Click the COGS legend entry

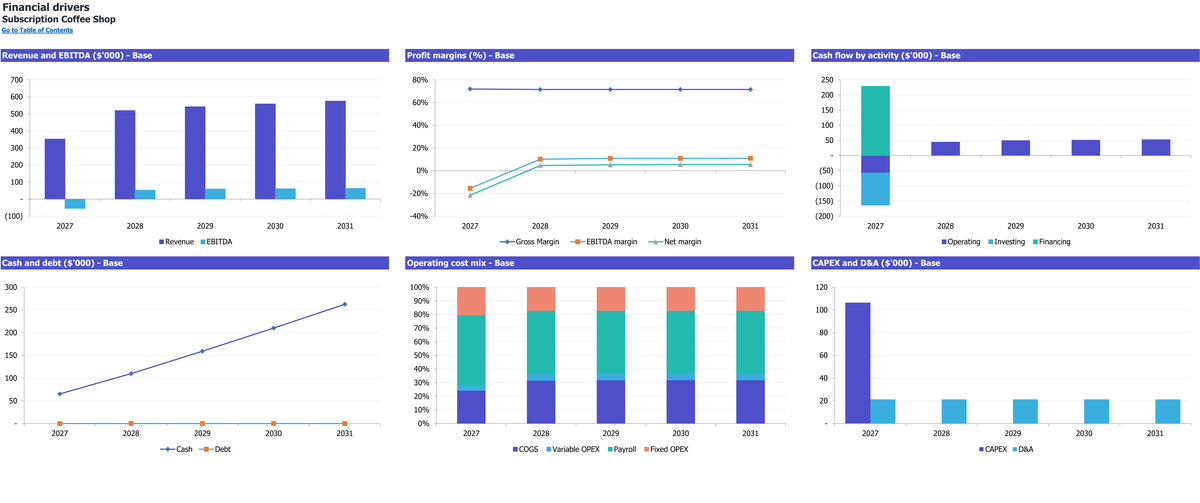[x=527, y=450]
